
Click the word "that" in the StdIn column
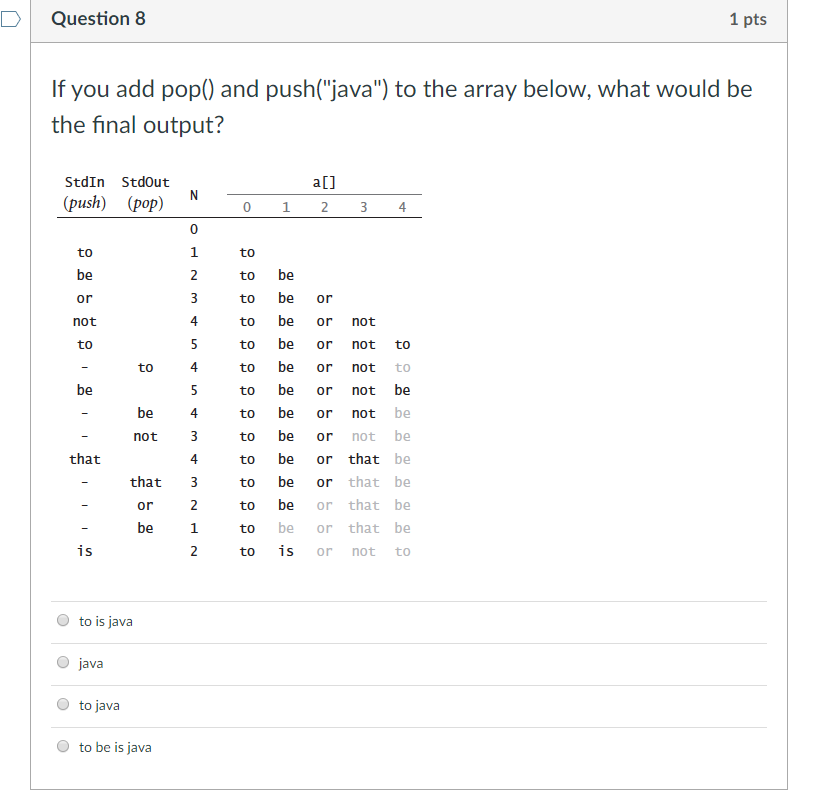(84, 459)
